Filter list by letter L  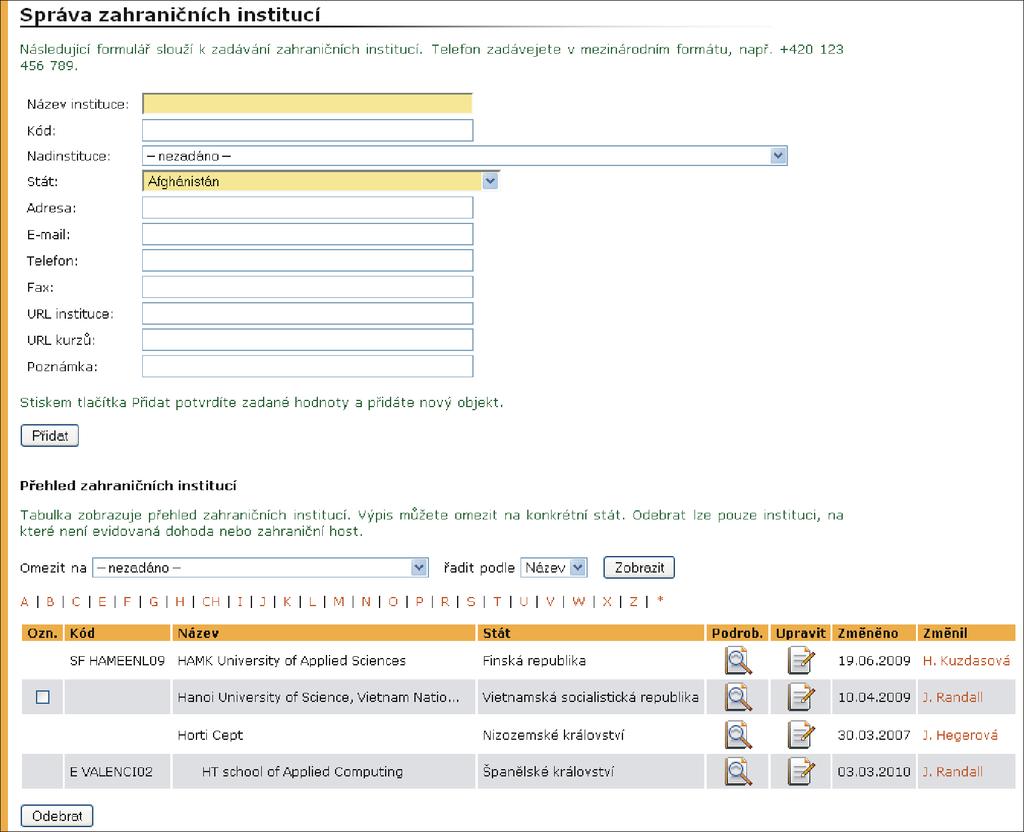312,601
